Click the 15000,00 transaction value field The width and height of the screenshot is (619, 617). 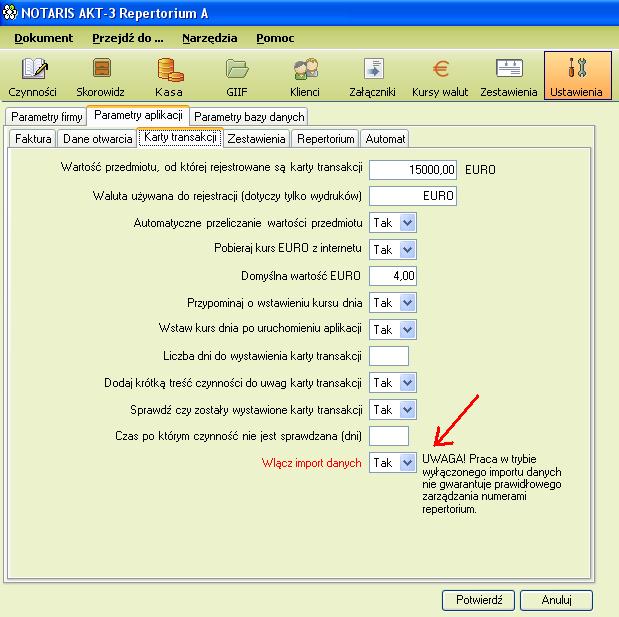[x=413, y=170]
